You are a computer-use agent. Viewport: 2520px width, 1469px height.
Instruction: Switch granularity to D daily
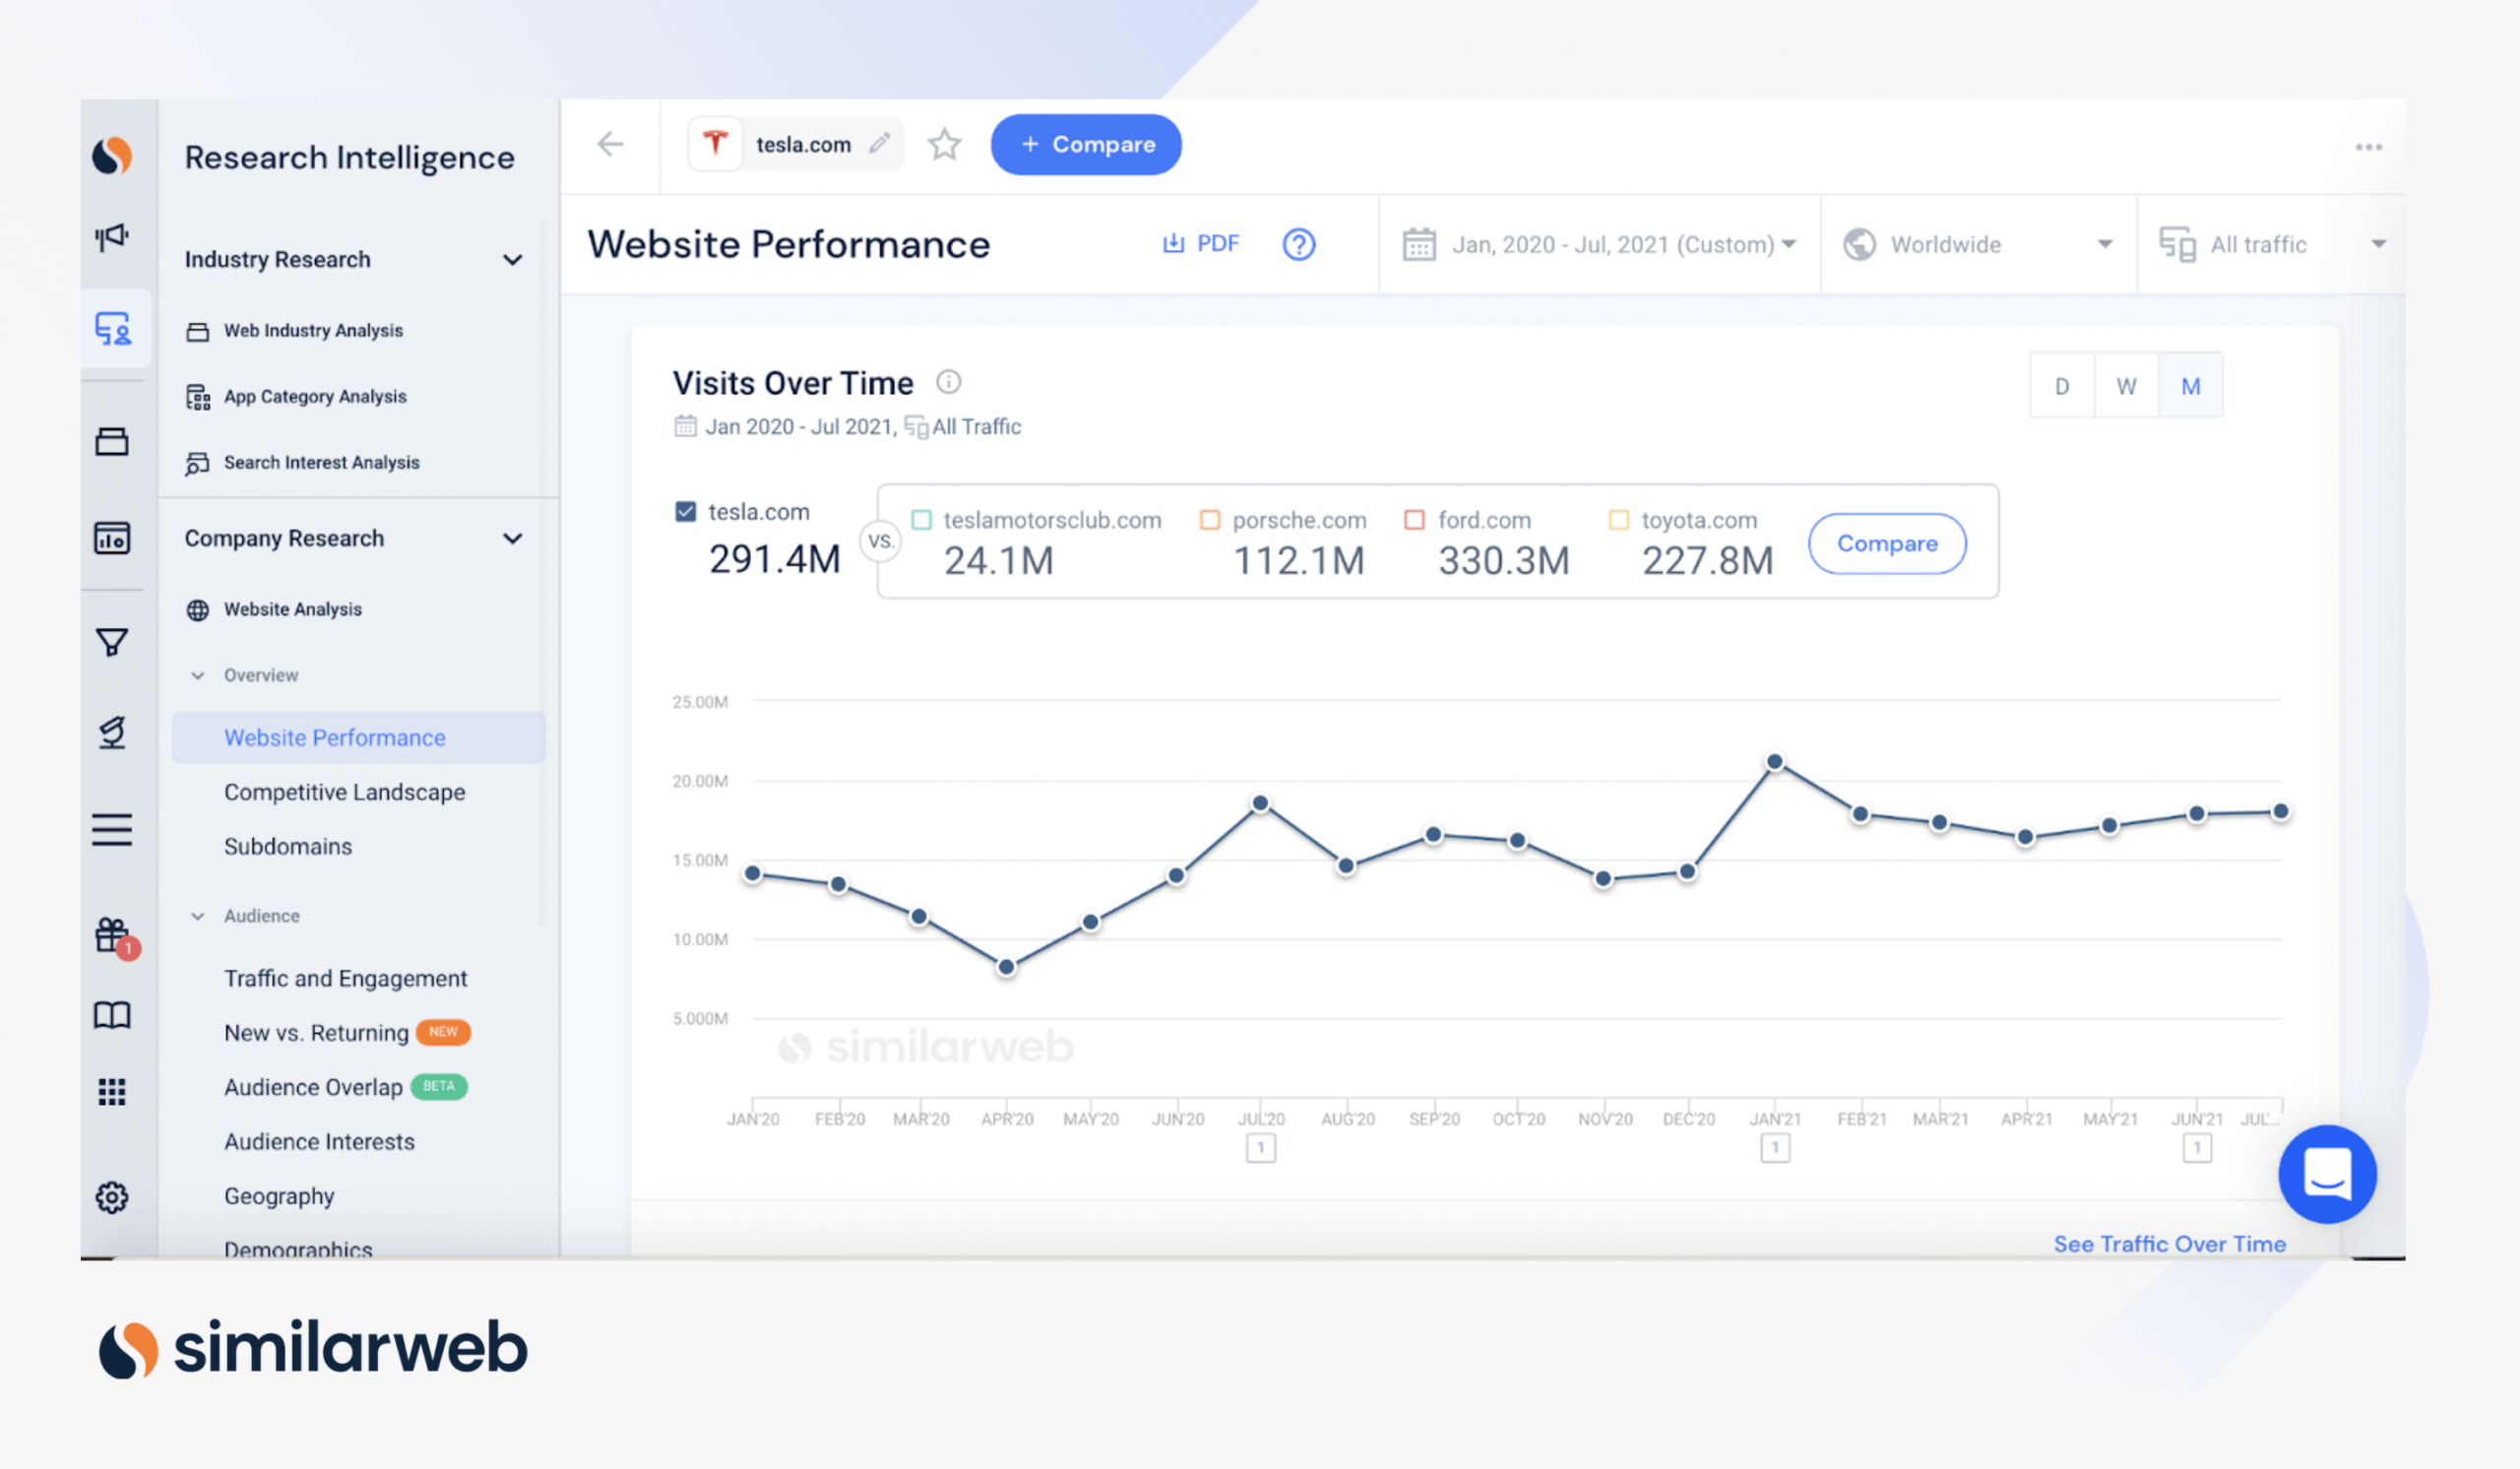tap(2061, 386)
